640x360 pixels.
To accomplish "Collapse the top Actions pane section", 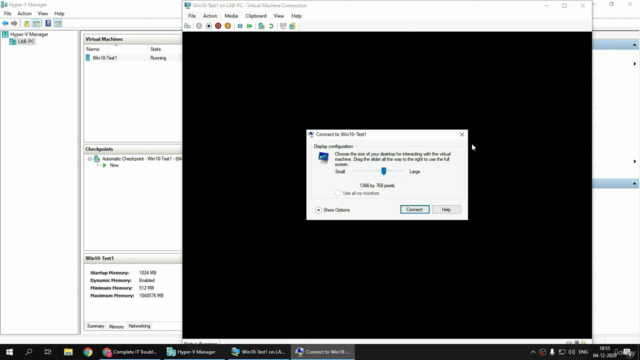I will pos(634,44).
